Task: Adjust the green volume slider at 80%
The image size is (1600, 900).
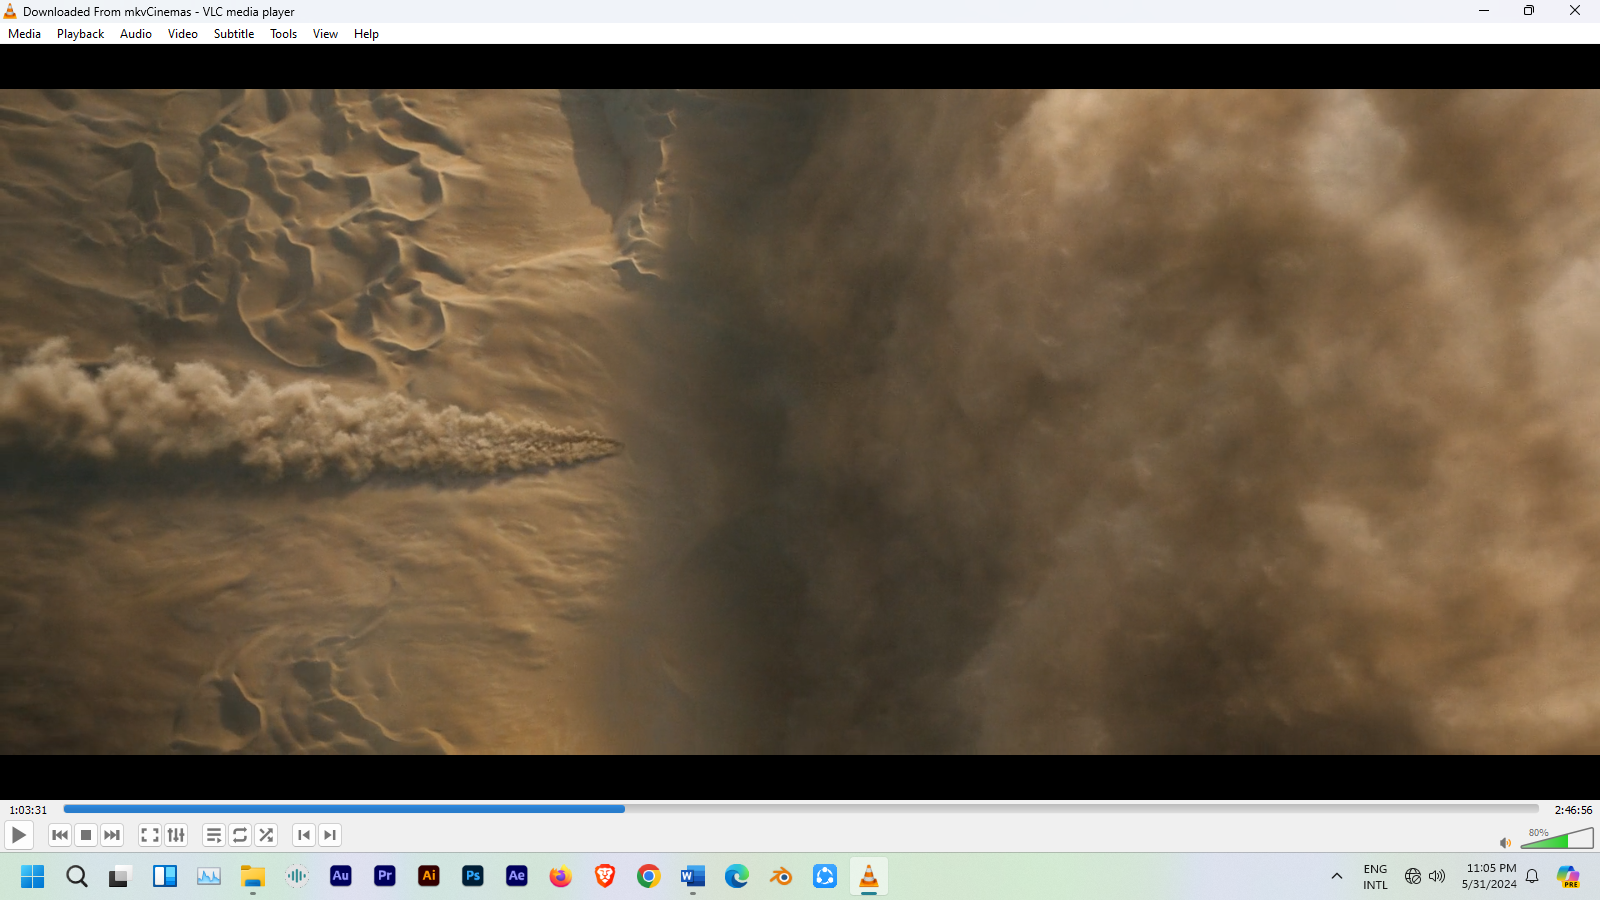Action: coord(1557,838)
